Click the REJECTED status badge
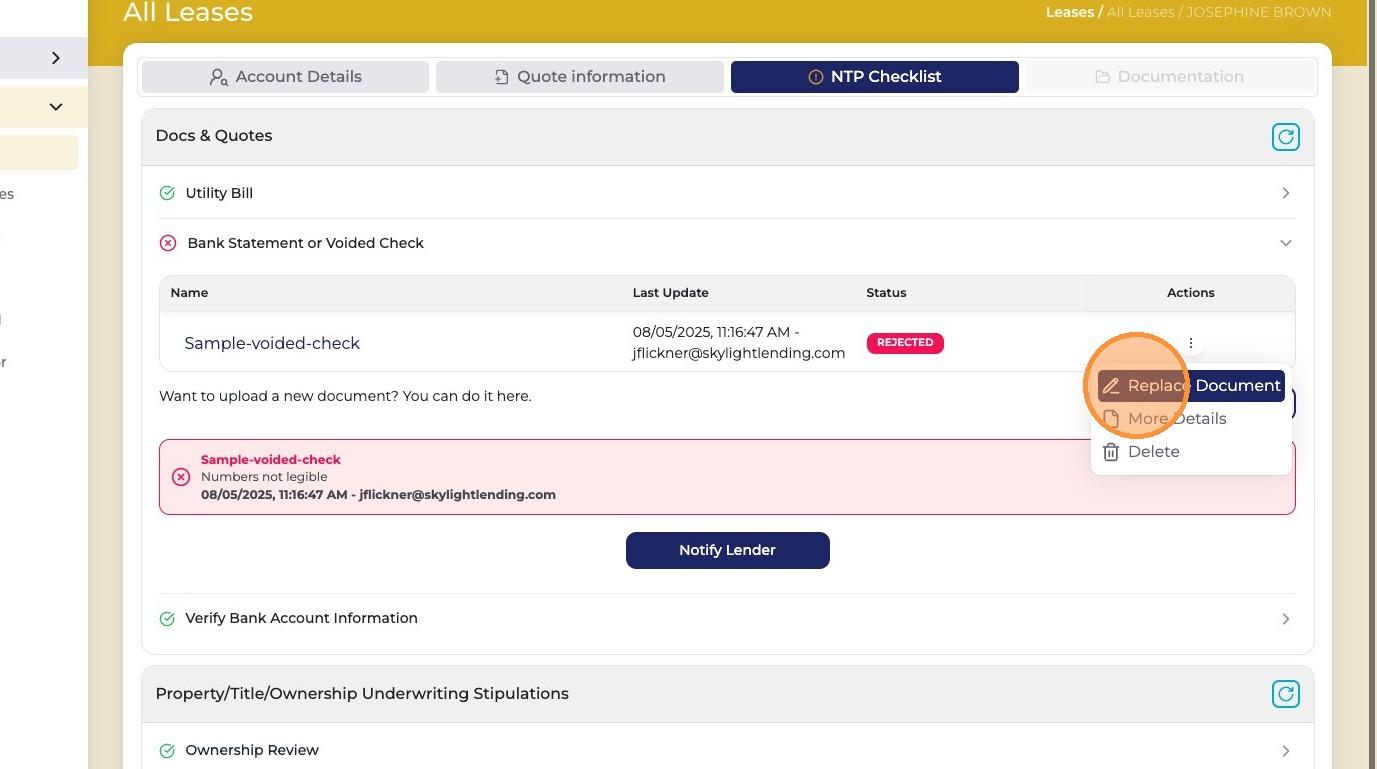The image size is (1377, 769). pyautogui.click(x=905, y=342)
